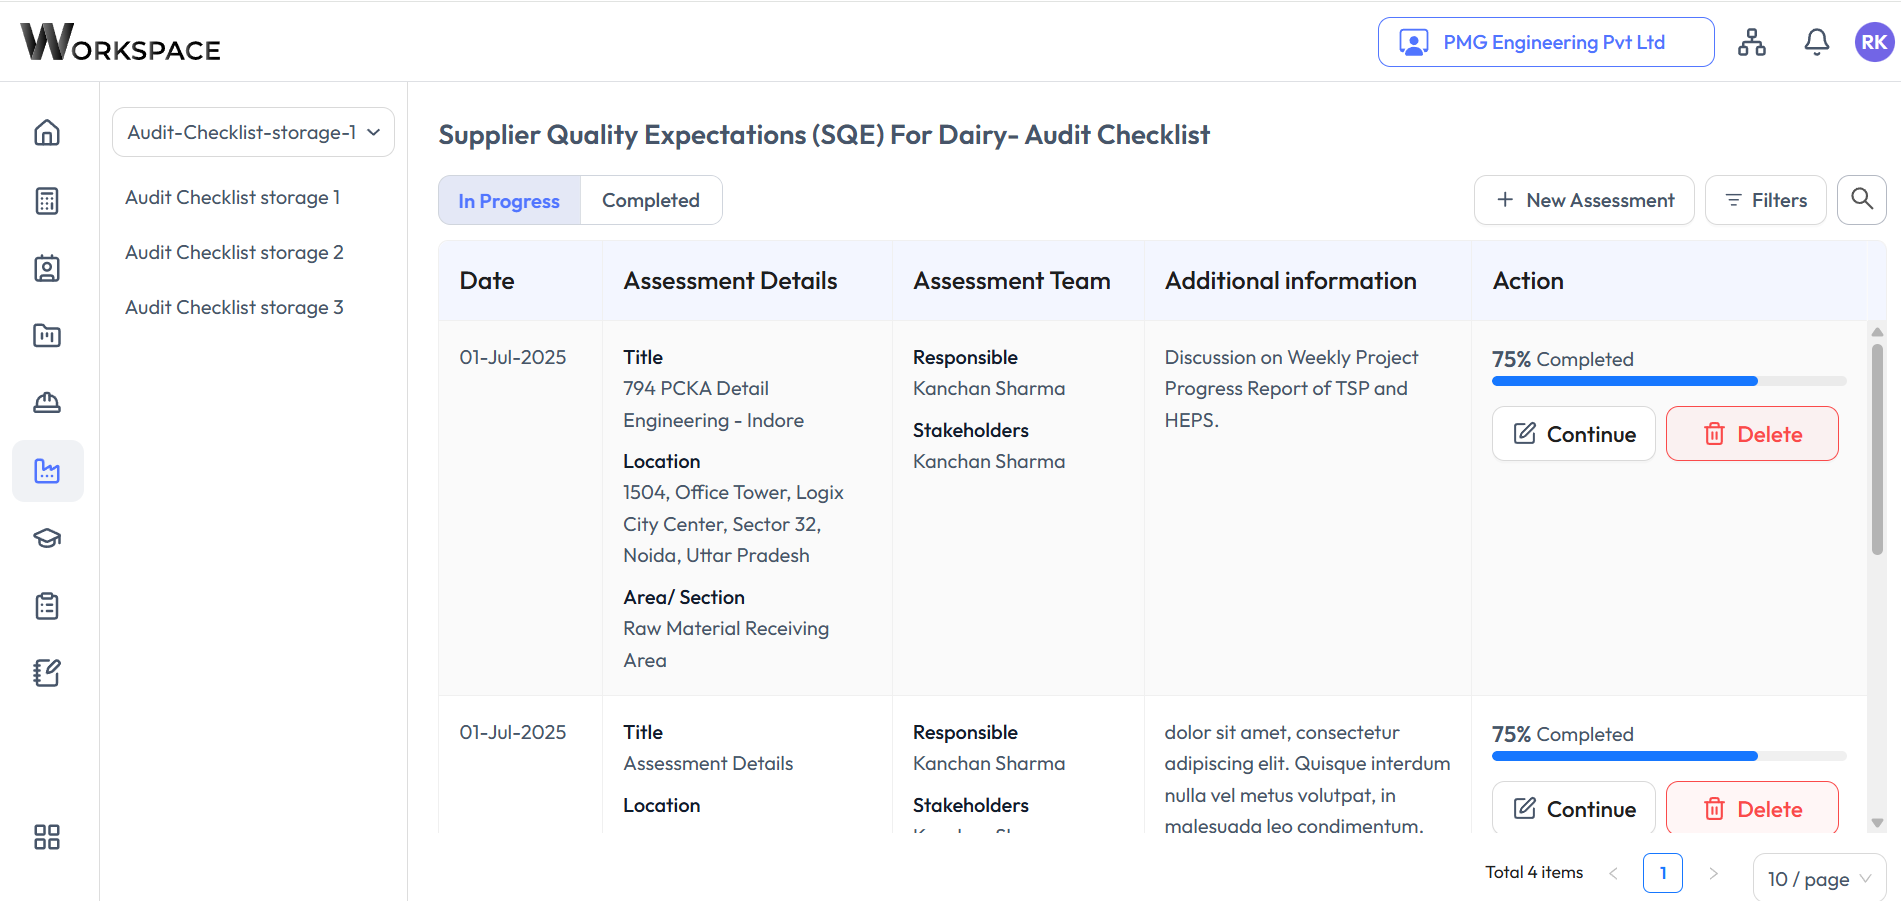1901x901 pixels.
Task: Open the Filters button
Action: tap(1765, 200)
